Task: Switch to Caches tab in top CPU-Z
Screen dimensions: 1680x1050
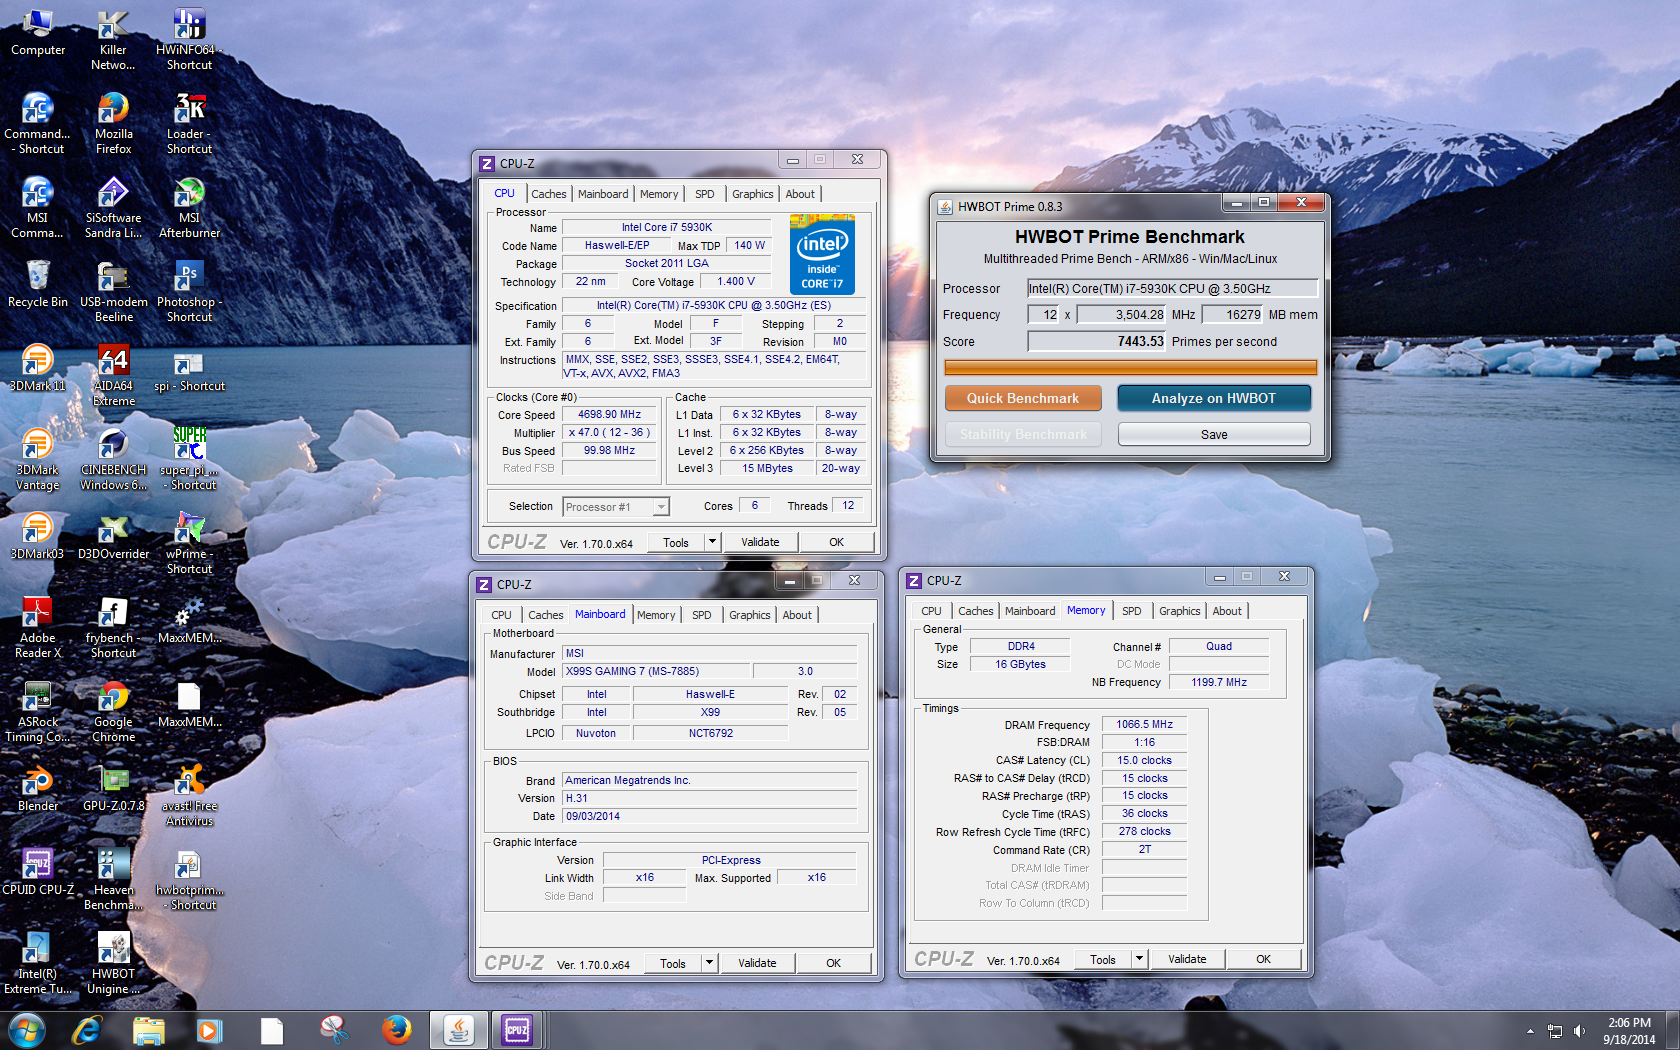Action: click(548, 194)
